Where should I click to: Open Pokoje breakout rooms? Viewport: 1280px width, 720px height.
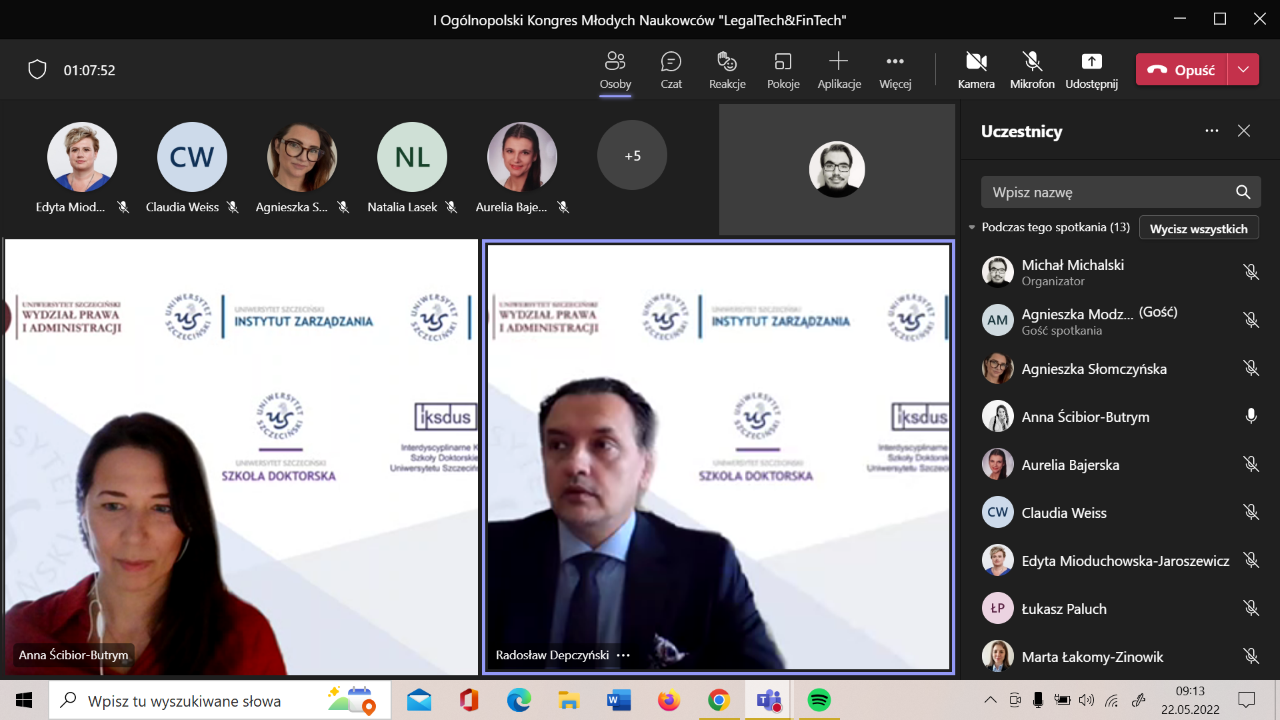(783, 70)
